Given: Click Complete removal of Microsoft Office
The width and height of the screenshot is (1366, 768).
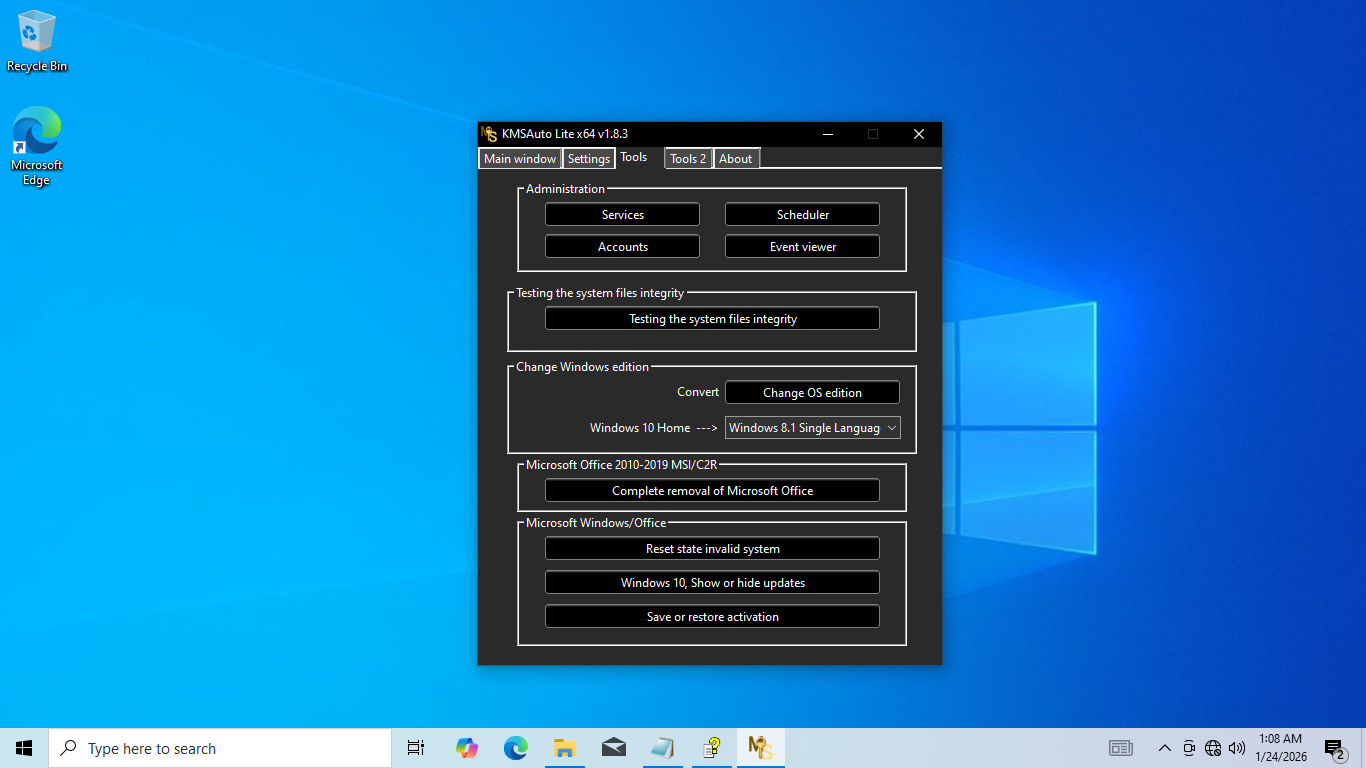Looking at the screenshot, I should click(712, 491).
